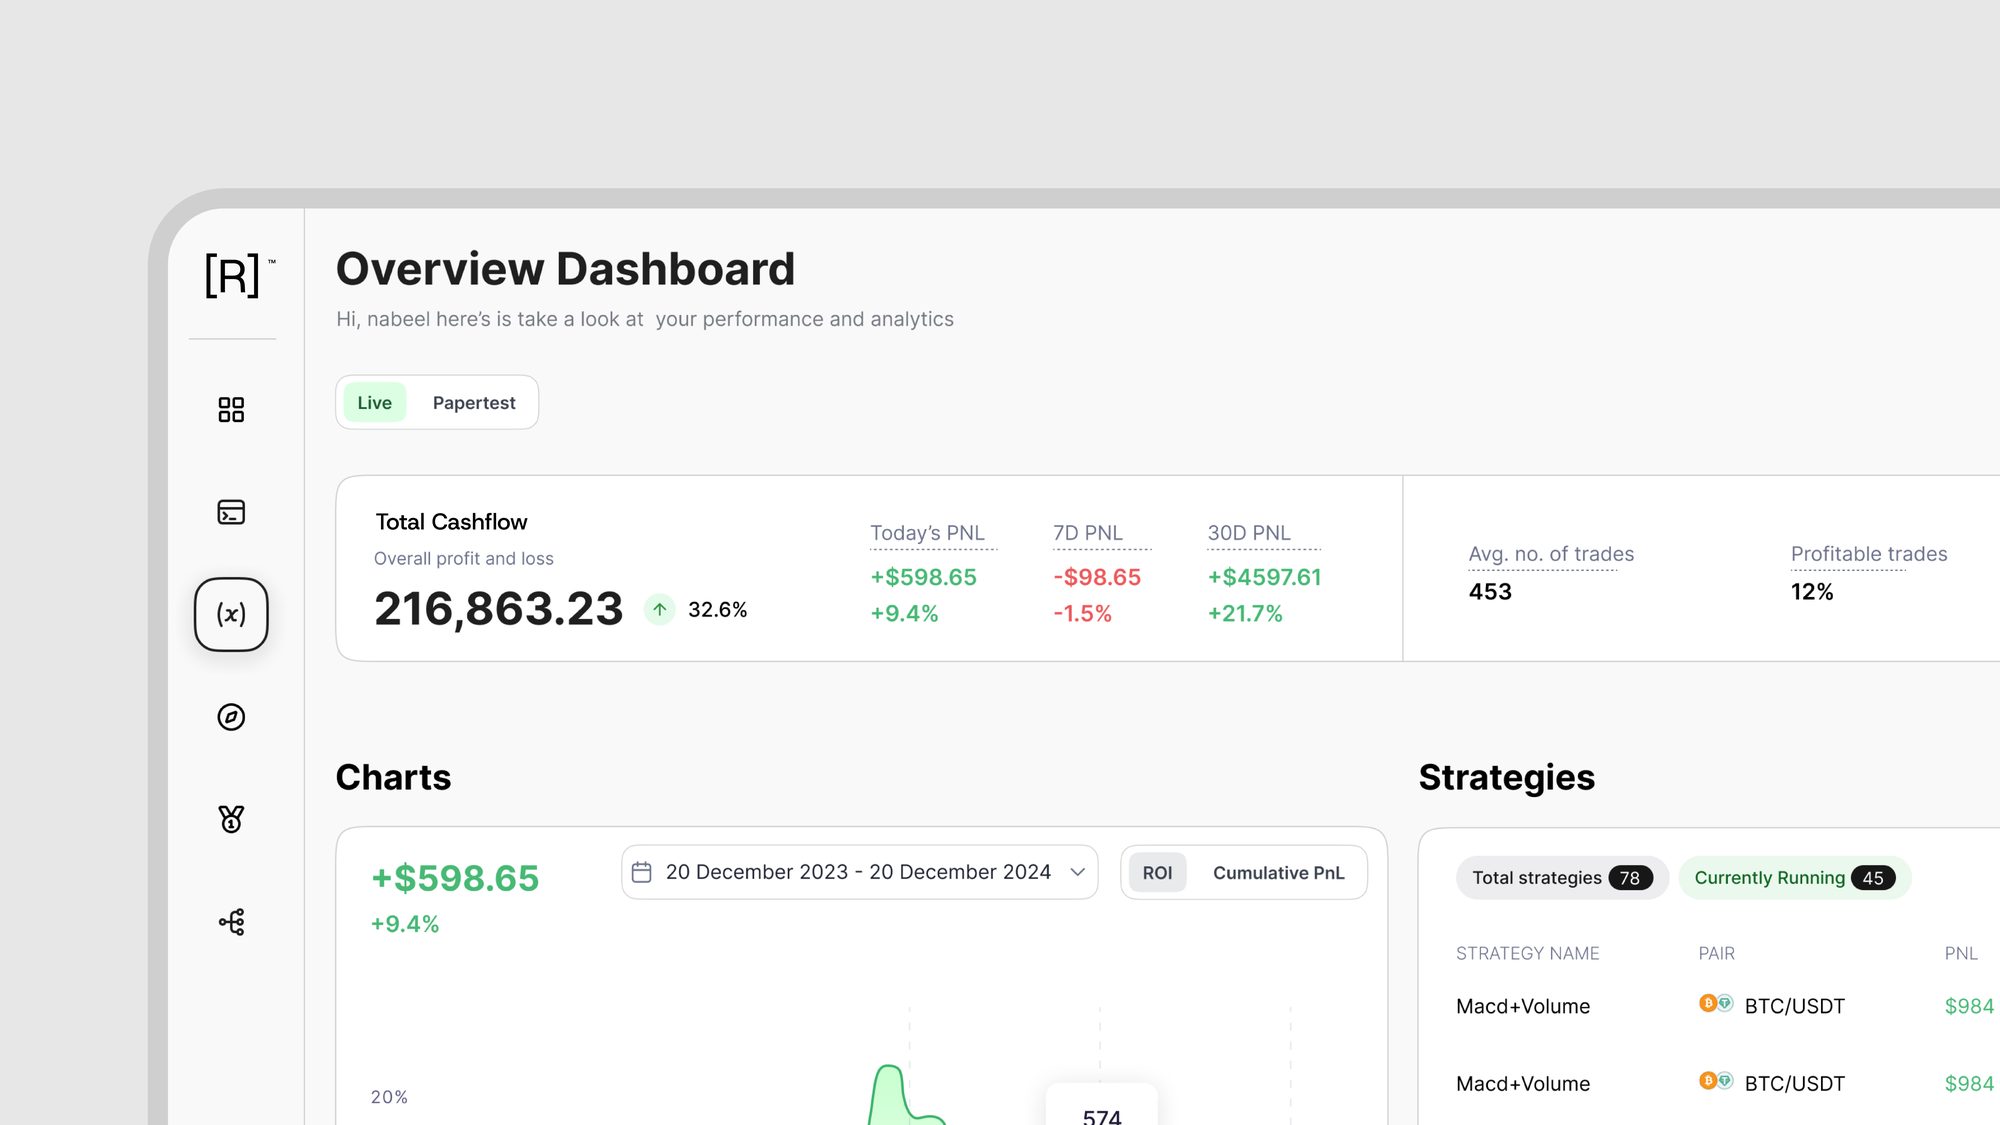
Task: Click the +$598.65 Today's PNL value in cashflow card
Action: tap(923, 577)
